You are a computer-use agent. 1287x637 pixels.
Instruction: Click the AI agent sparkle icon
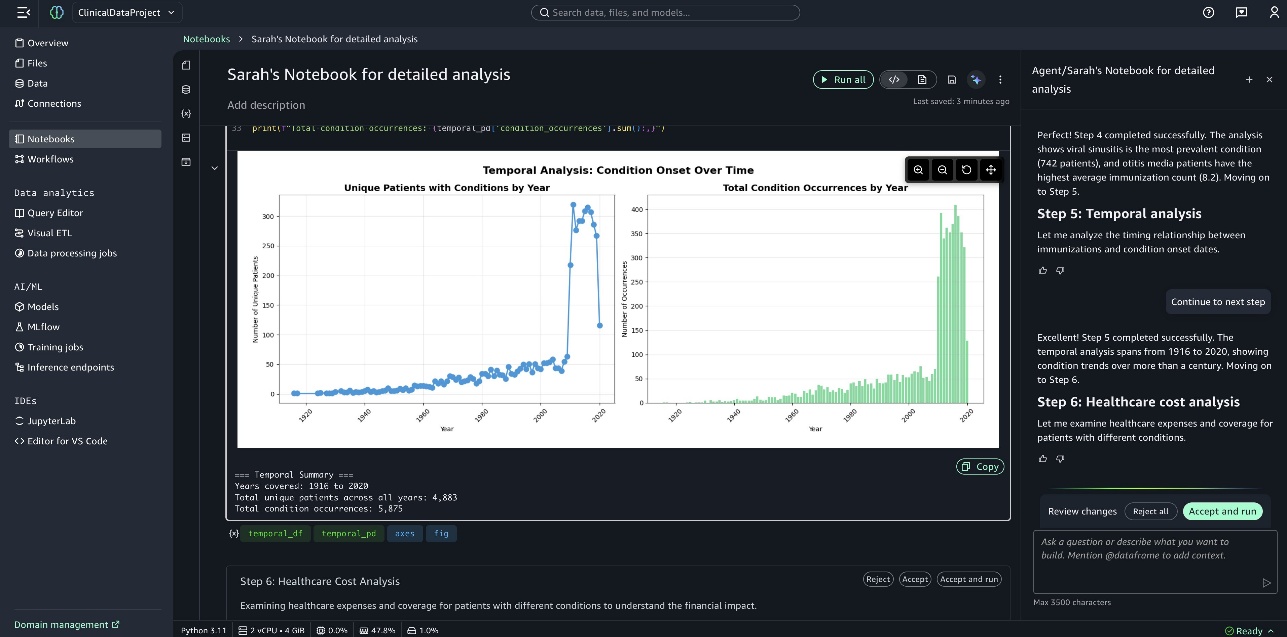click(x=976, y=80)
